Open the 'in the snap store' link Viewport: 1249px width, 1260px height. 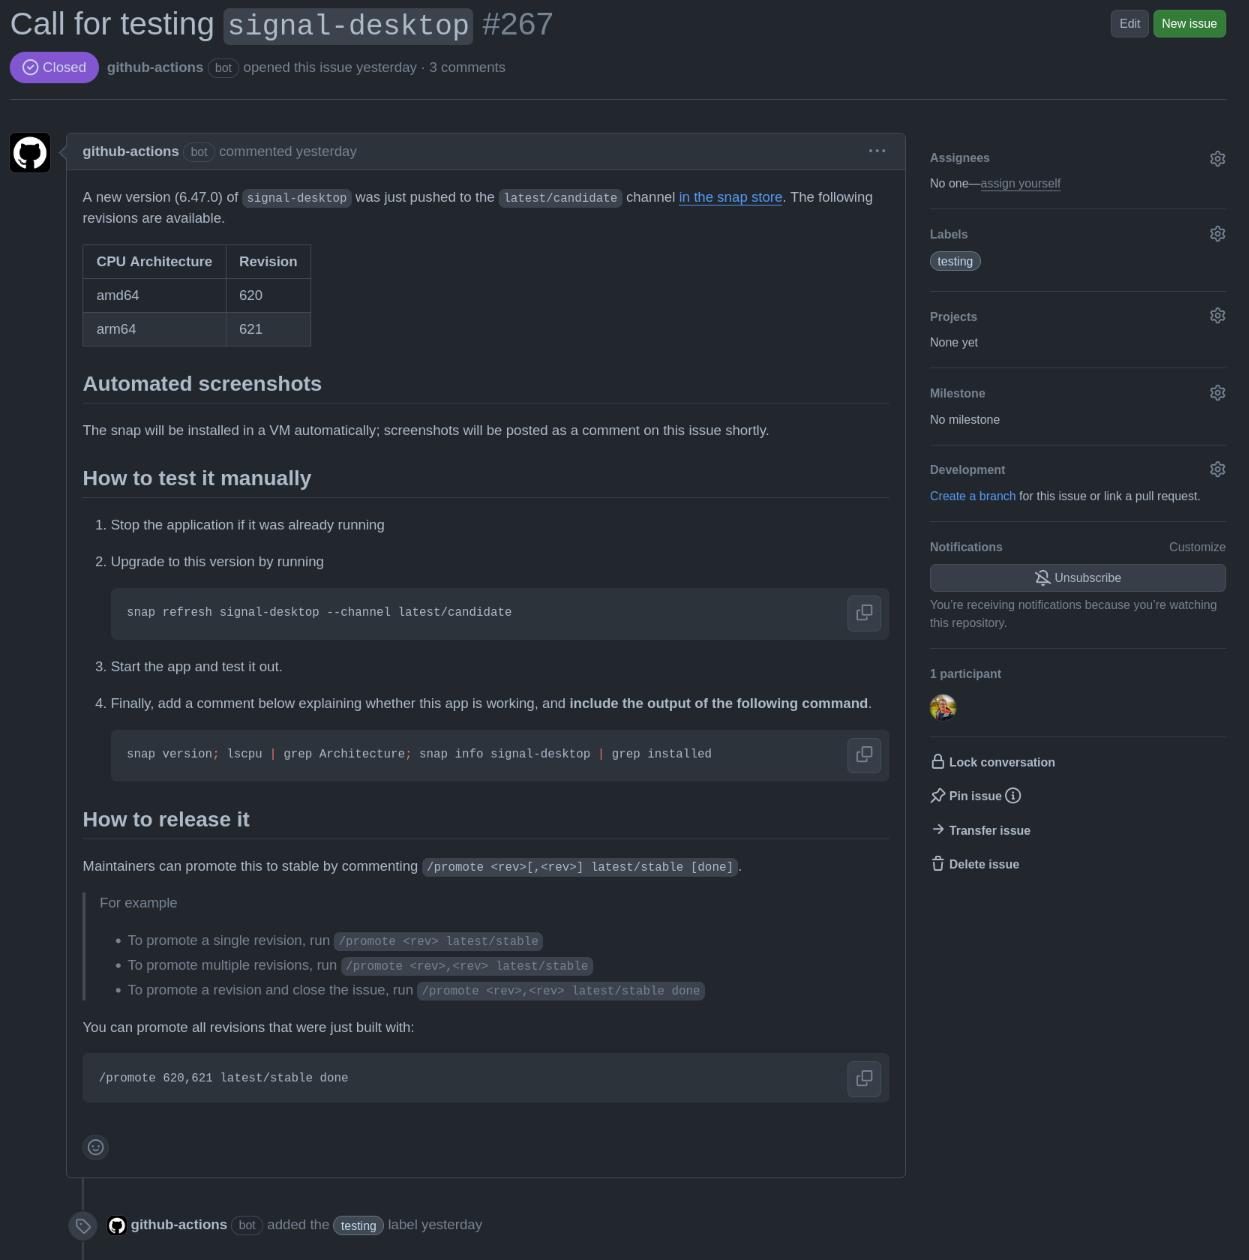click(730, 197)
